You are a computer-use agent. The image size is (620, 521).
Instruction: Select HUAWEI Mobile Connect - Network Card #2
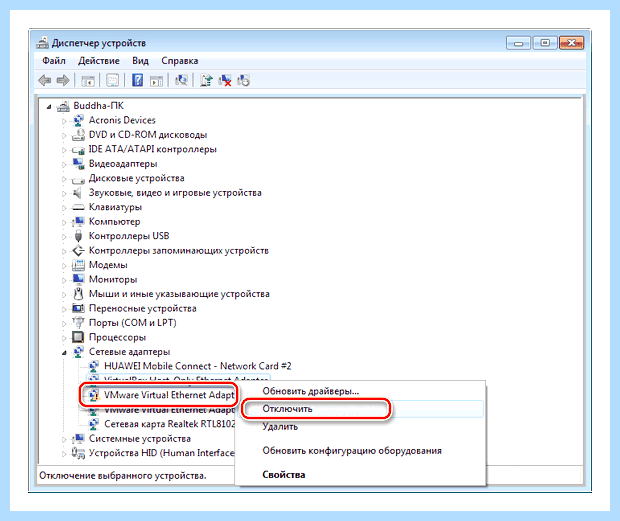(198, 366)
